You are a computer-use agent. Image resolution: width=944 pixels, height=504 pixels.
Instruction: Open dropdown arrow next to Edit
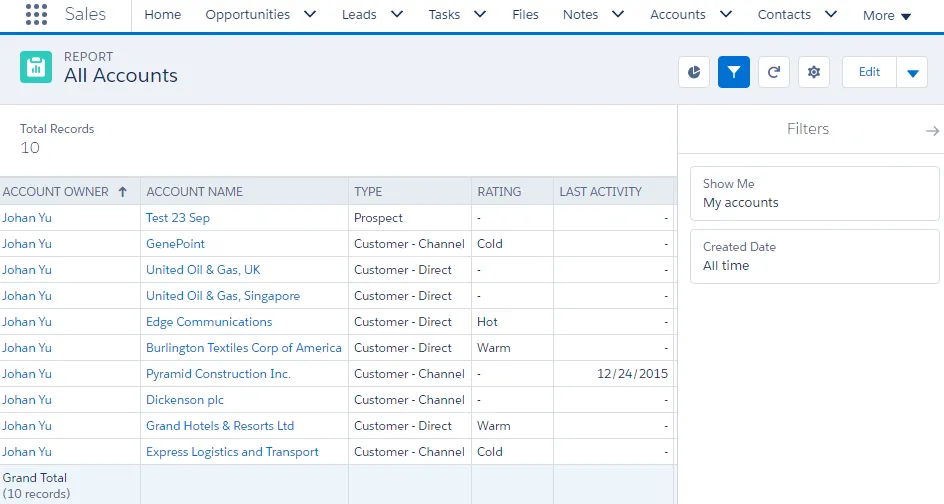(912, 72)
